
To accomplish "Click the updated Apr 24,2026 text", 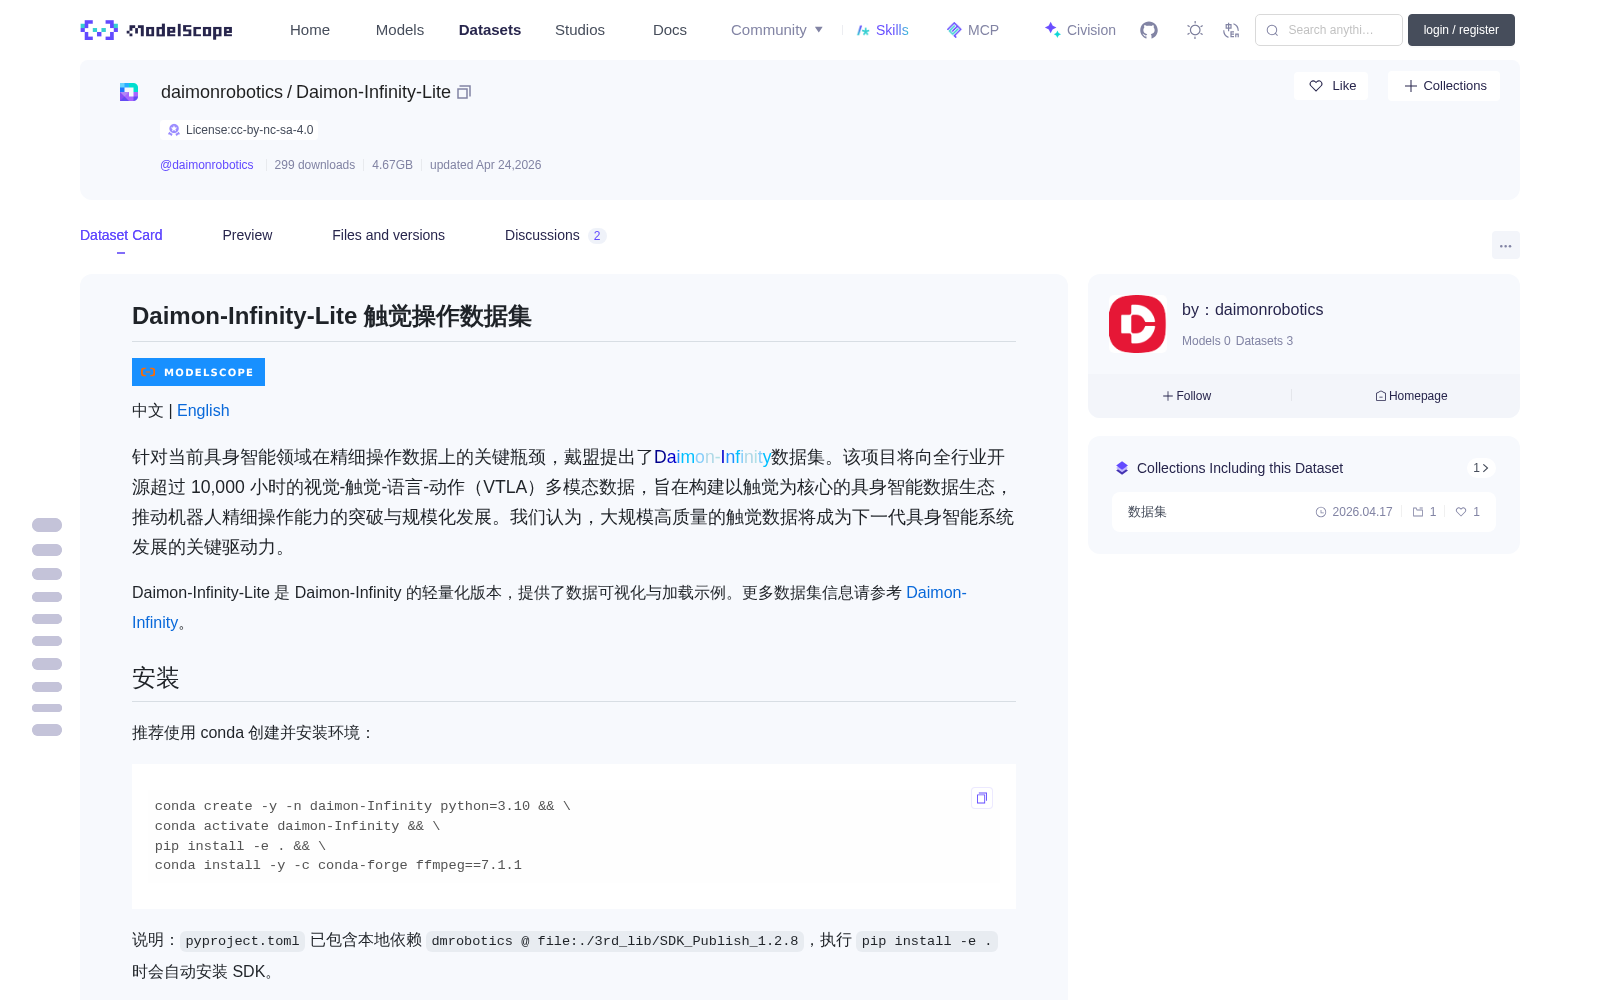I will point(485,165).
